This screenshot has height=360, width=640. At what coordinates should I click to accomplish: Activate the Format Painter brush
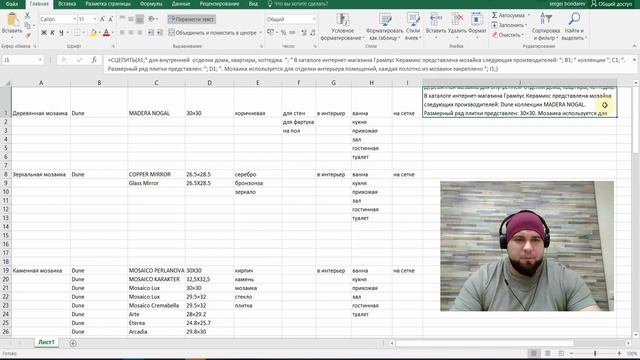pos(27,35)
